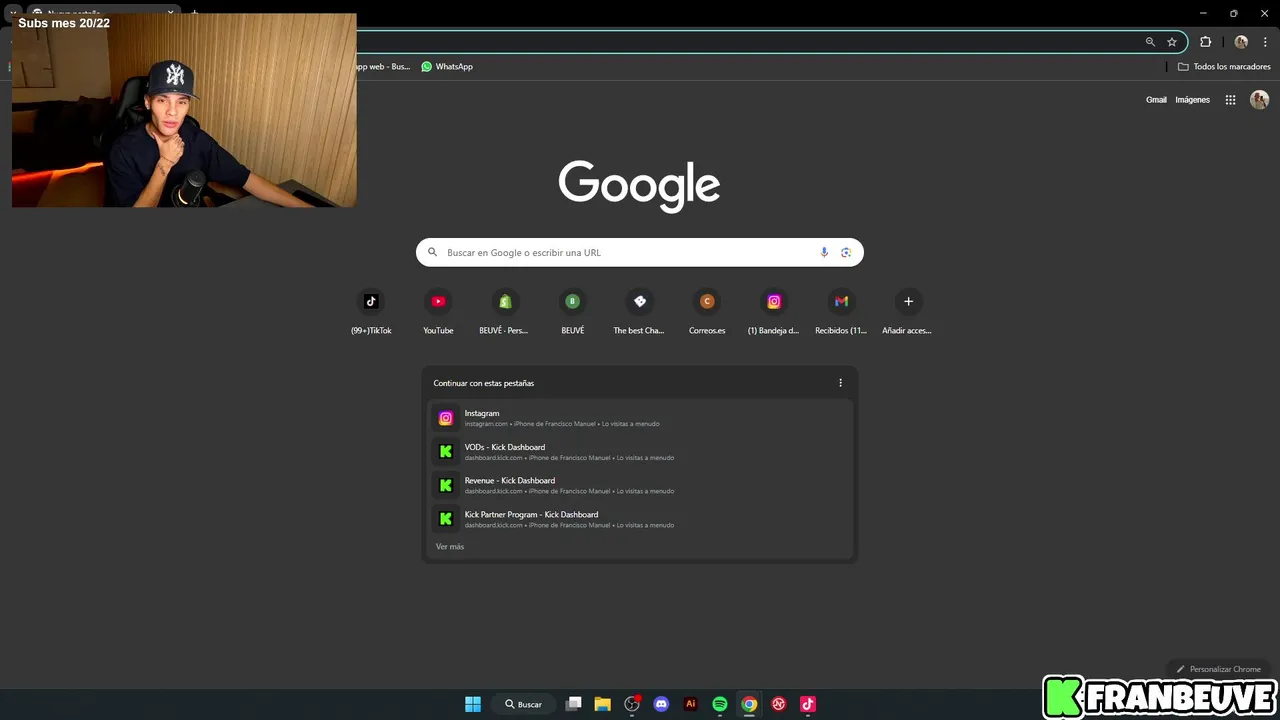Open the Continuar con estas pestañas options menu
This screenshot has width=1280, height=720.
(x=840, y=383)
